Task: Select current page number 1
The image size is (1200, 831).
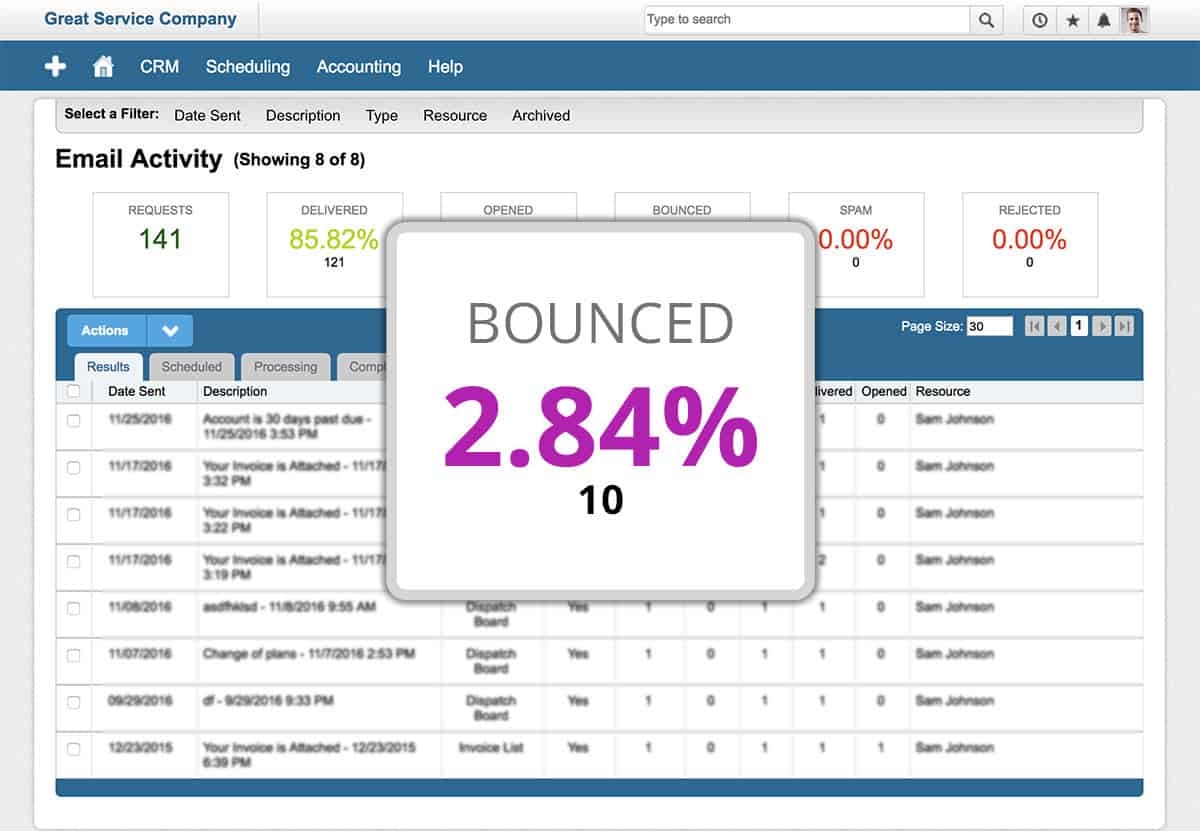Action: pos(1079,326)
